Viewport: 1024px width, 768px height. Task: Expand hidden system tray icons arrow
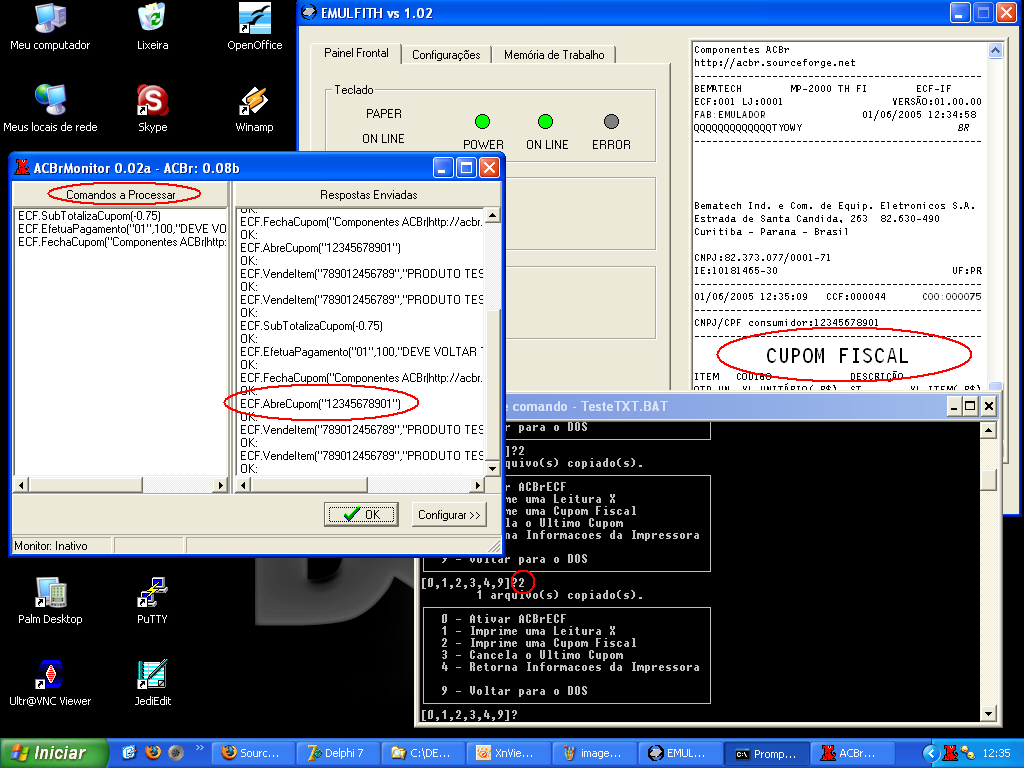pos(931,753)
